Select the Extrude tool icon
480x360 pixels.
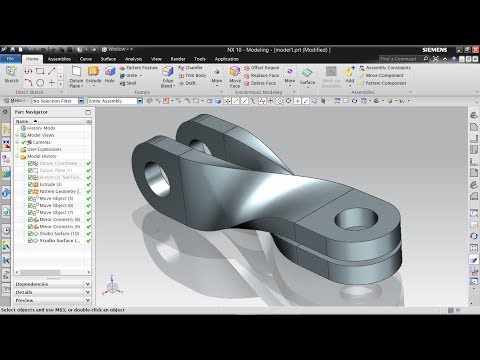coord(93,71)
